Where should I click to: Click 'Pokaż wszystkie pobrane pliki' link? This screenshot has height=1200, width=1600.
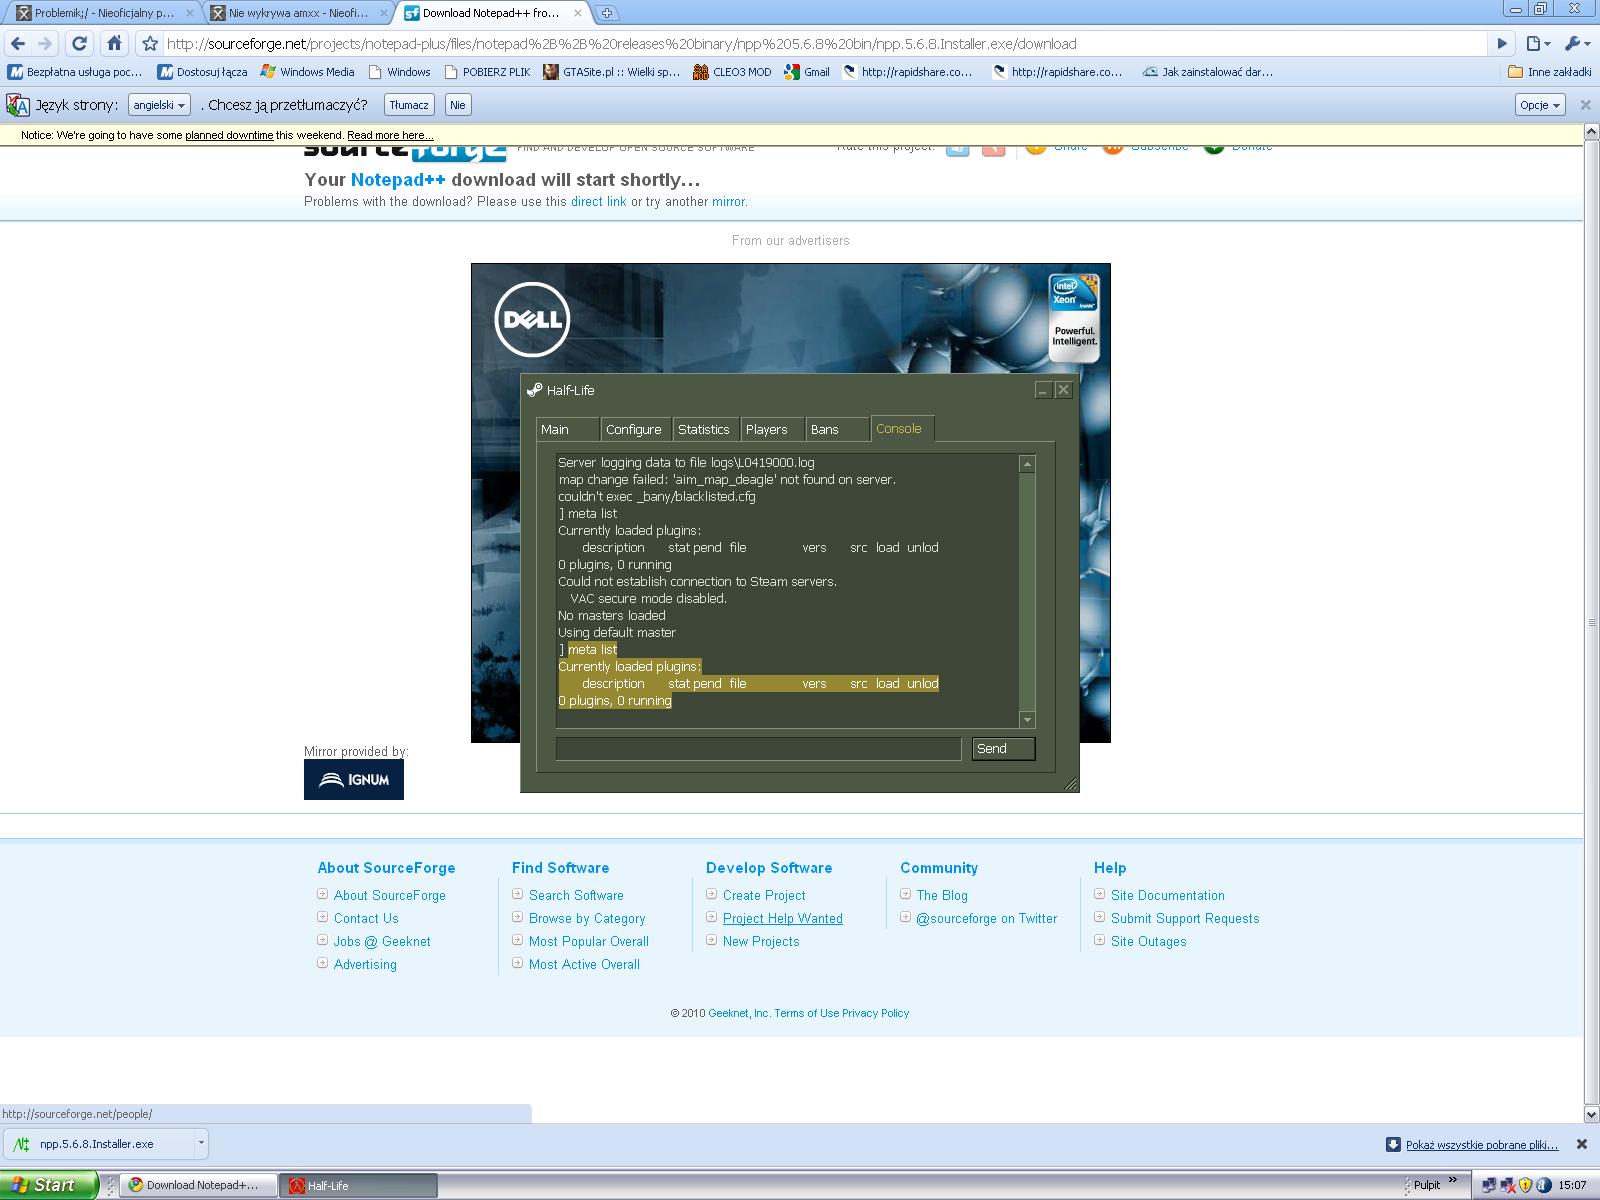point(1482,1145)
